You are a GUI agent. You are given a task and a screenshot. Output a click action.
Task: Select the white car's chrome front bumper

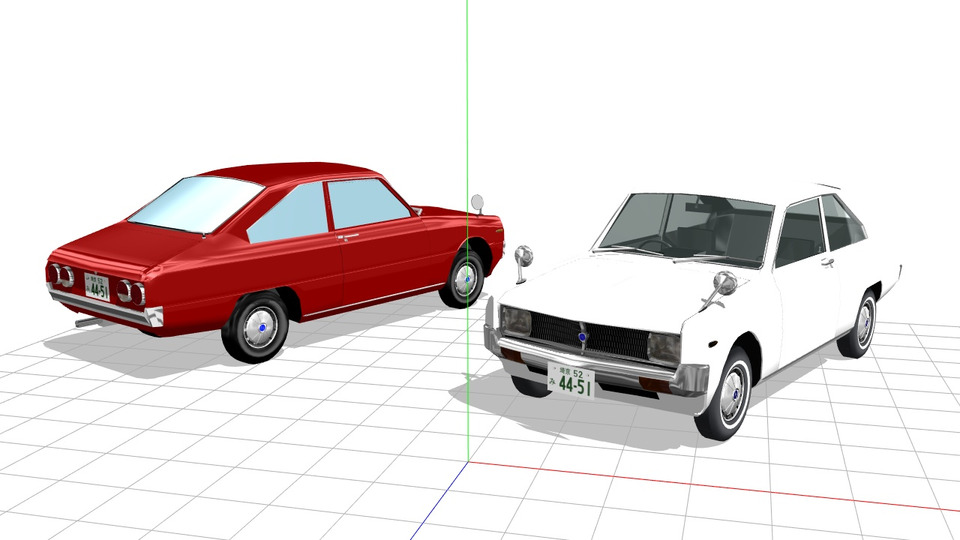600,362
